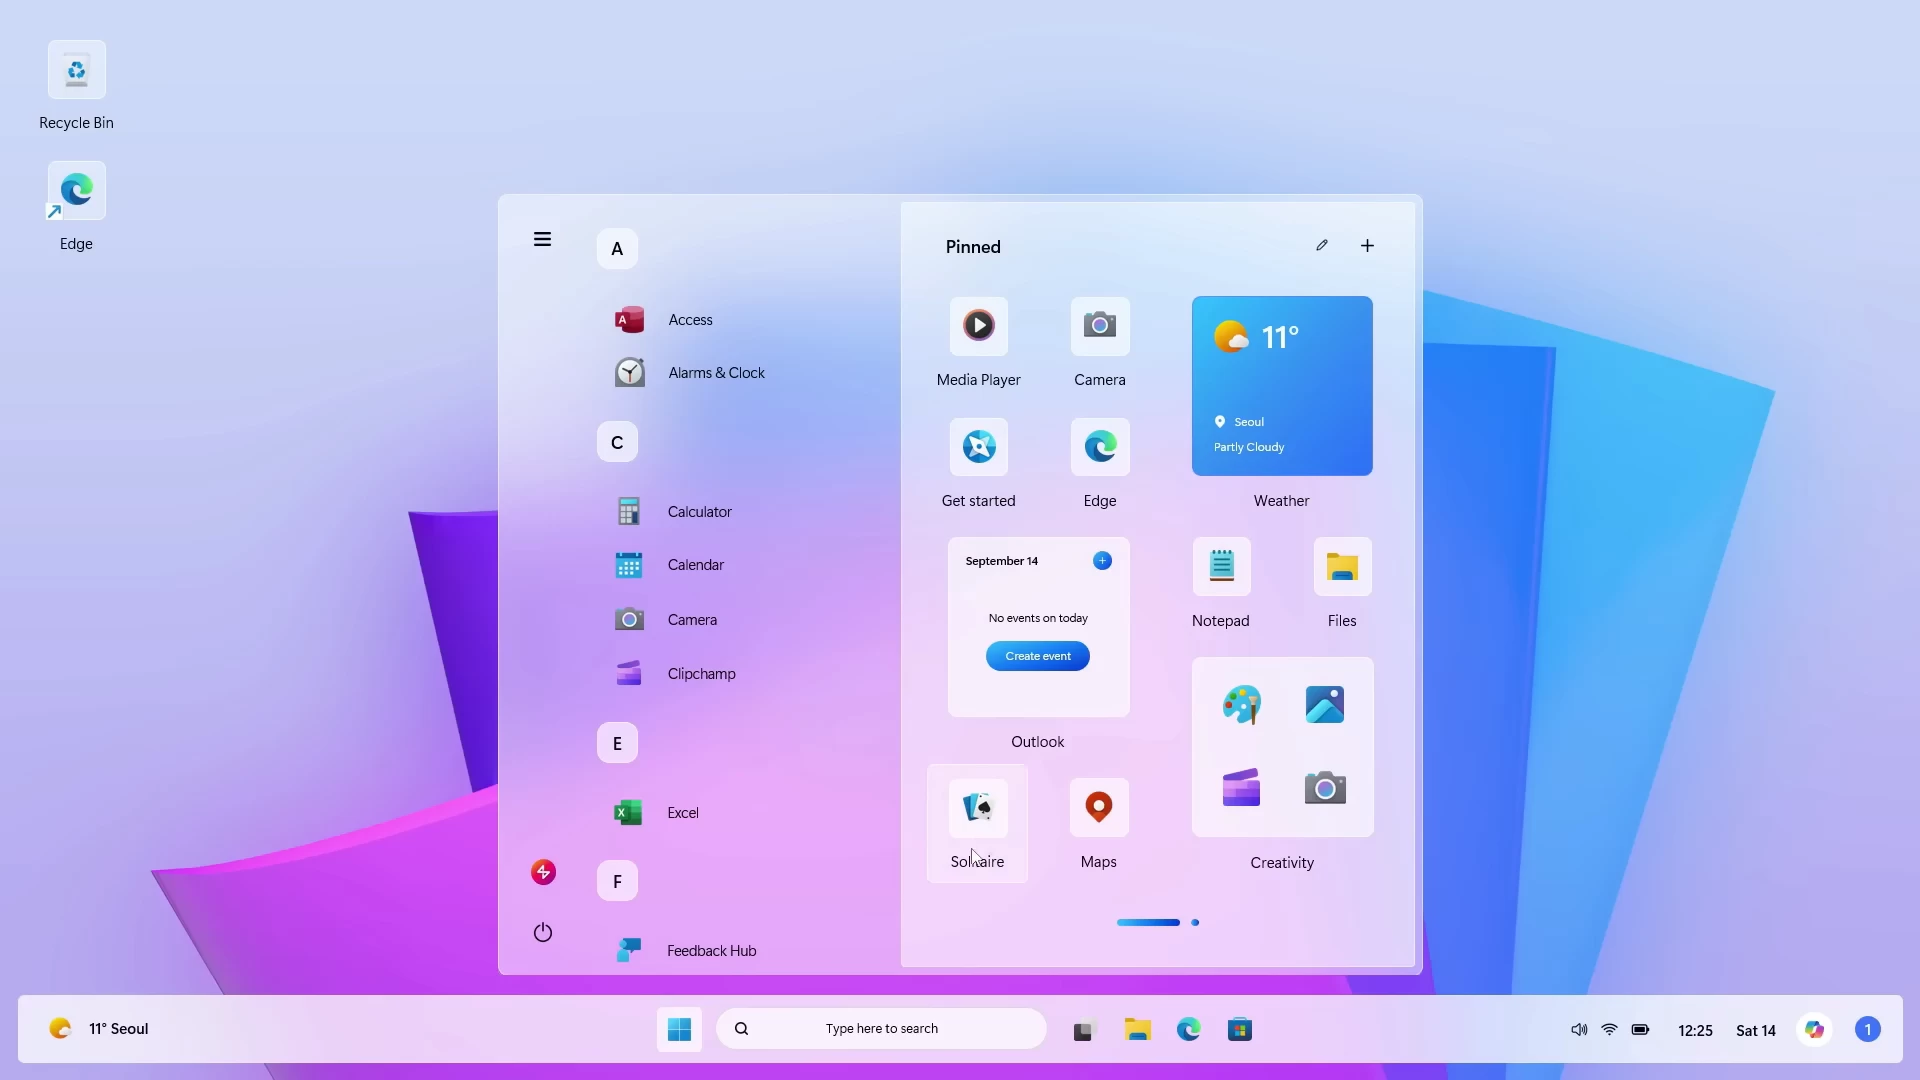1920x1080 pixels.
Task: Jump to sections via the A header
Action: pos(617,248)
